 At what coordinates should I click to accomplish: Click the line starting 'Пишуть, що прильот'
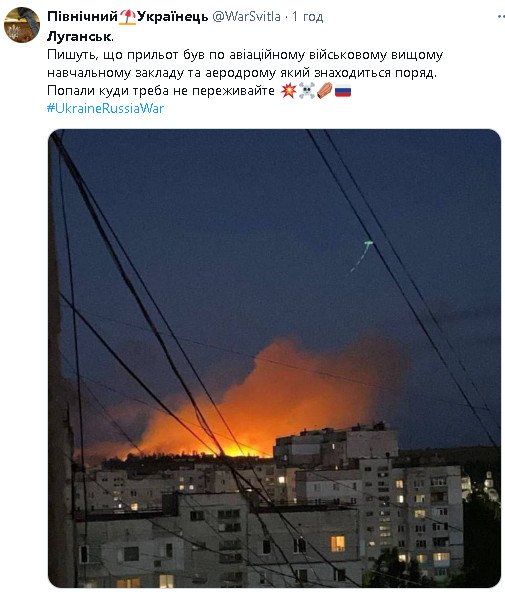click(x=245, y=55)
